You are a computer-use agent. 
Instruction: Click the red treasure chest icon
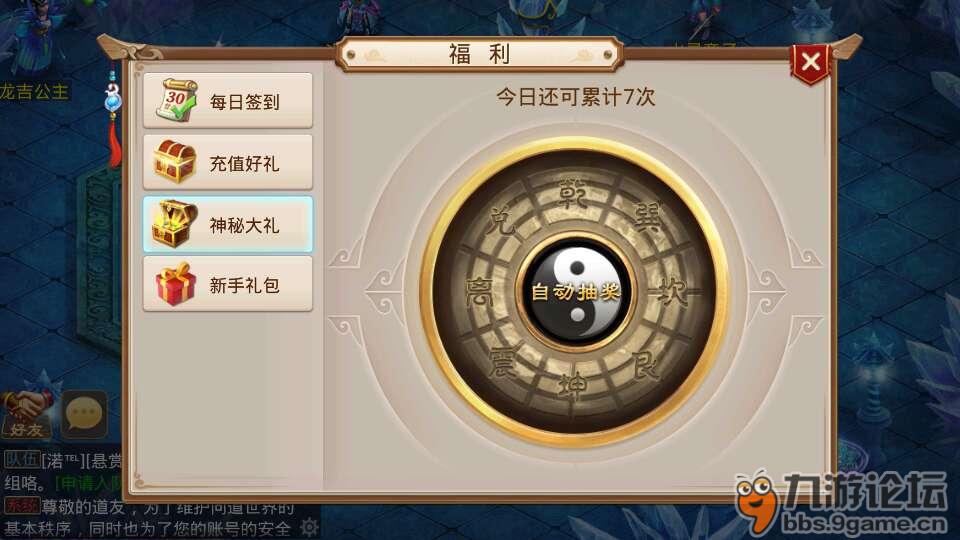[x=176, y=162]
